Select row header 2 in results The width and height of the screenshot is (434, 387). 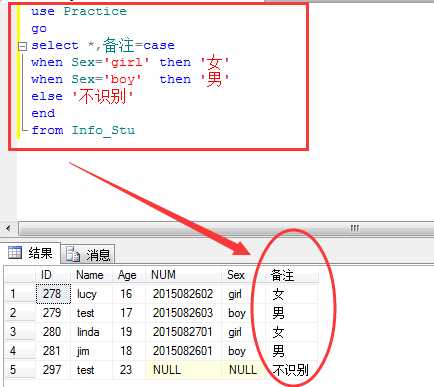click(x=21, y=313)
